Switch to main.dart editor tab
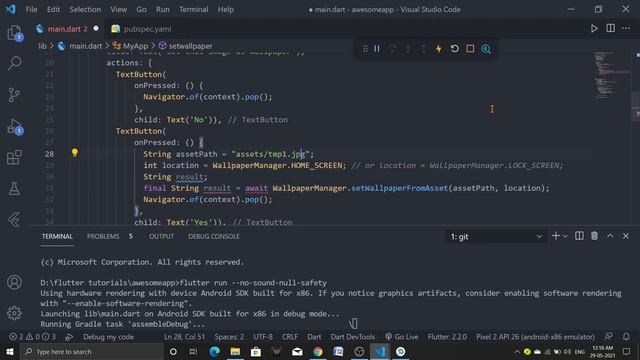 click(67, 29)
